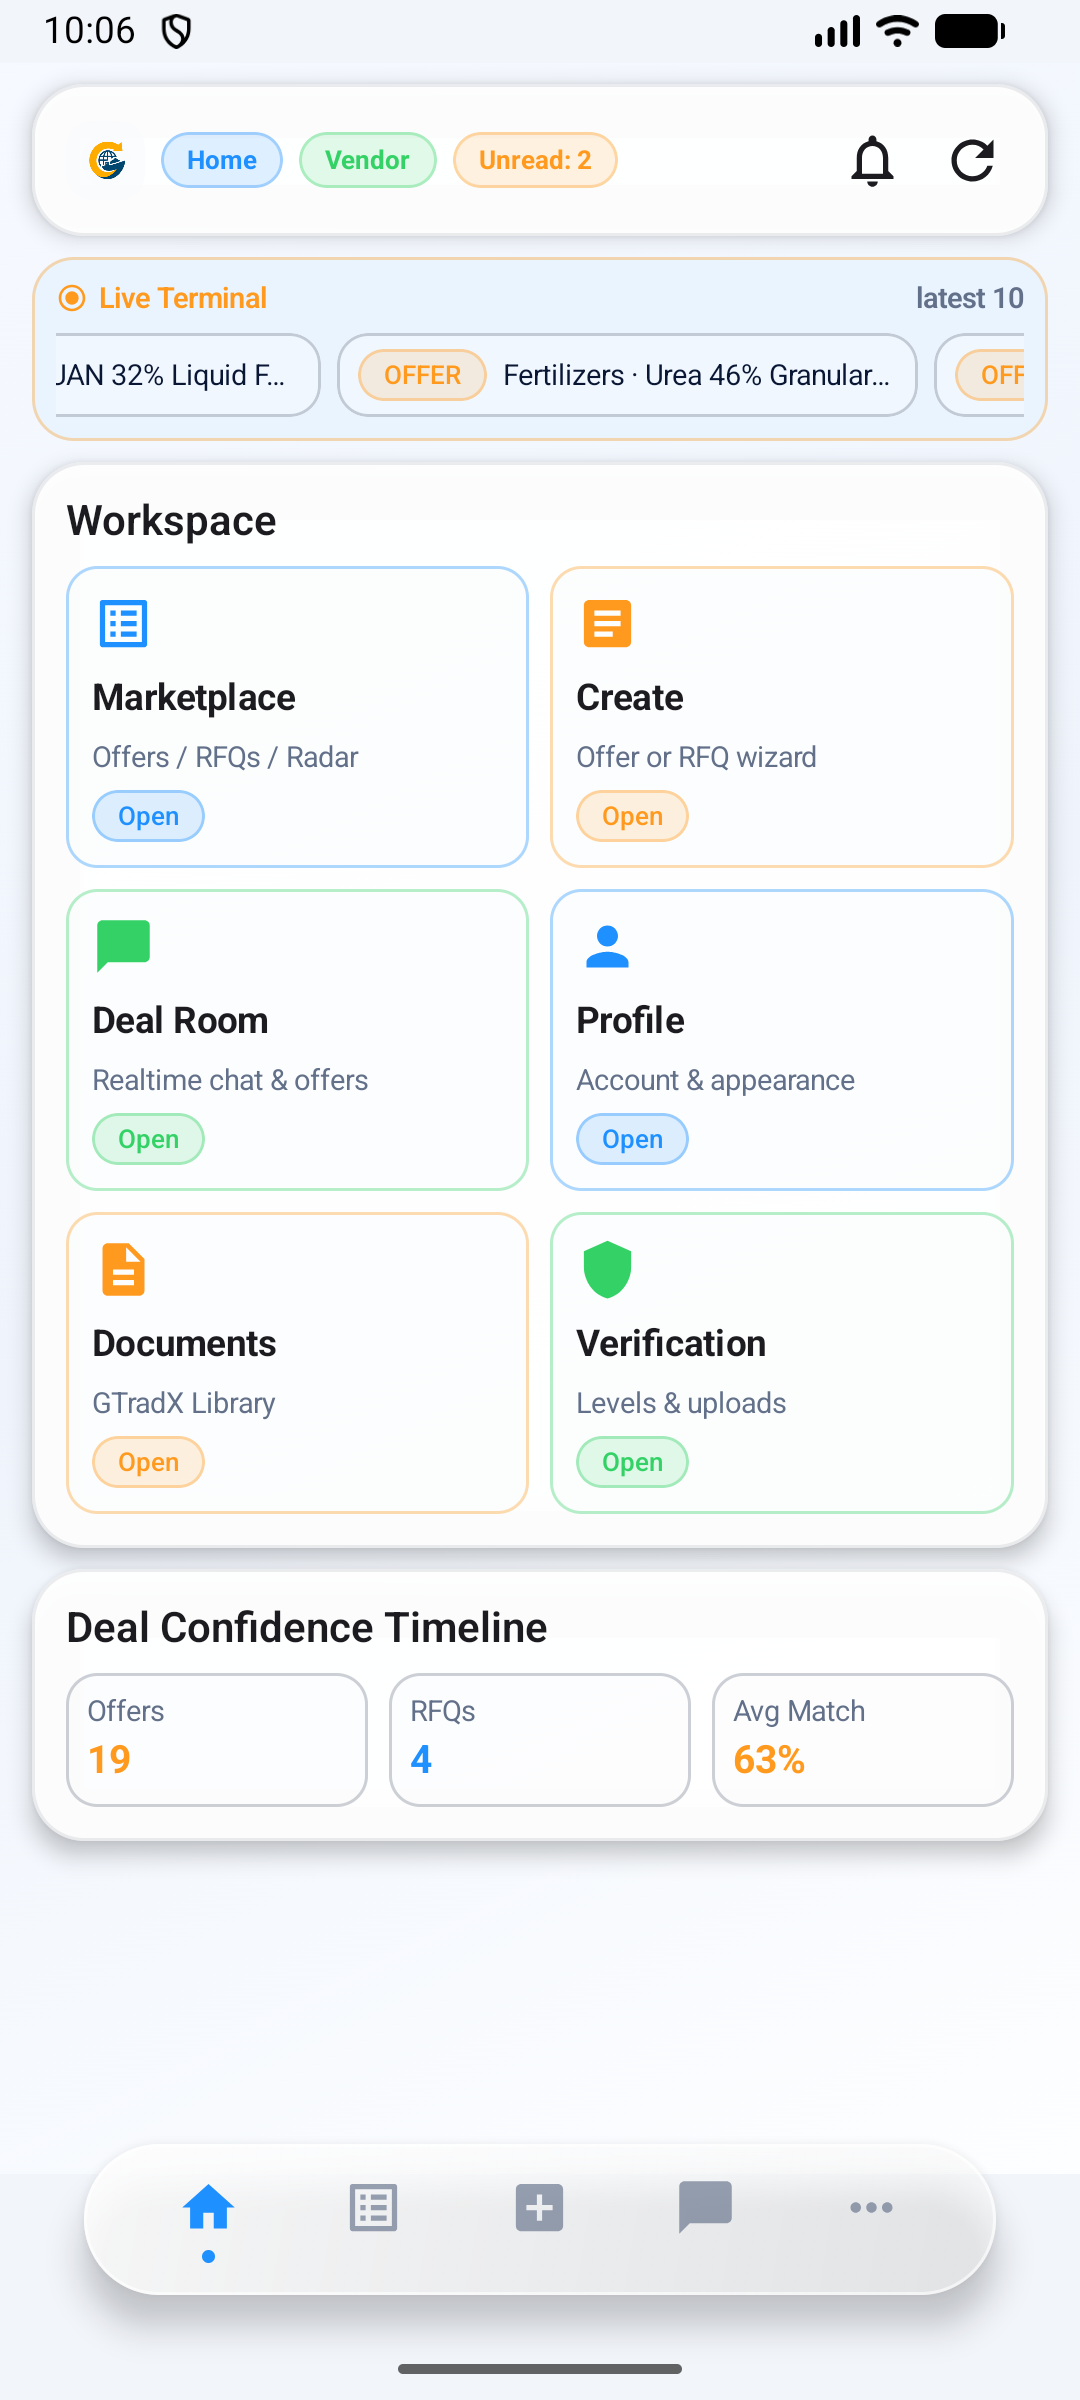Tap the Home chip in header
The width and height of the screenshot is (1080, 2400).
click(222, 160)
